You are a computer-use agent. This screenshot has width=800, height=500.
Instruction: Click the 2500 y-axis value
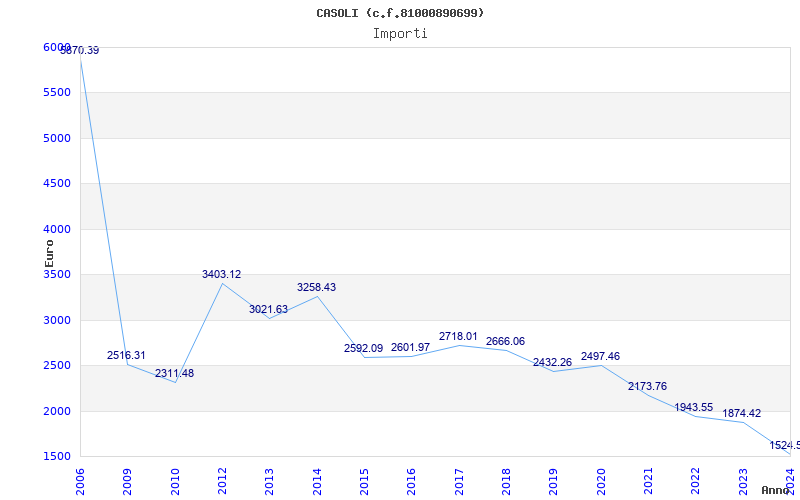click(57, 366)
